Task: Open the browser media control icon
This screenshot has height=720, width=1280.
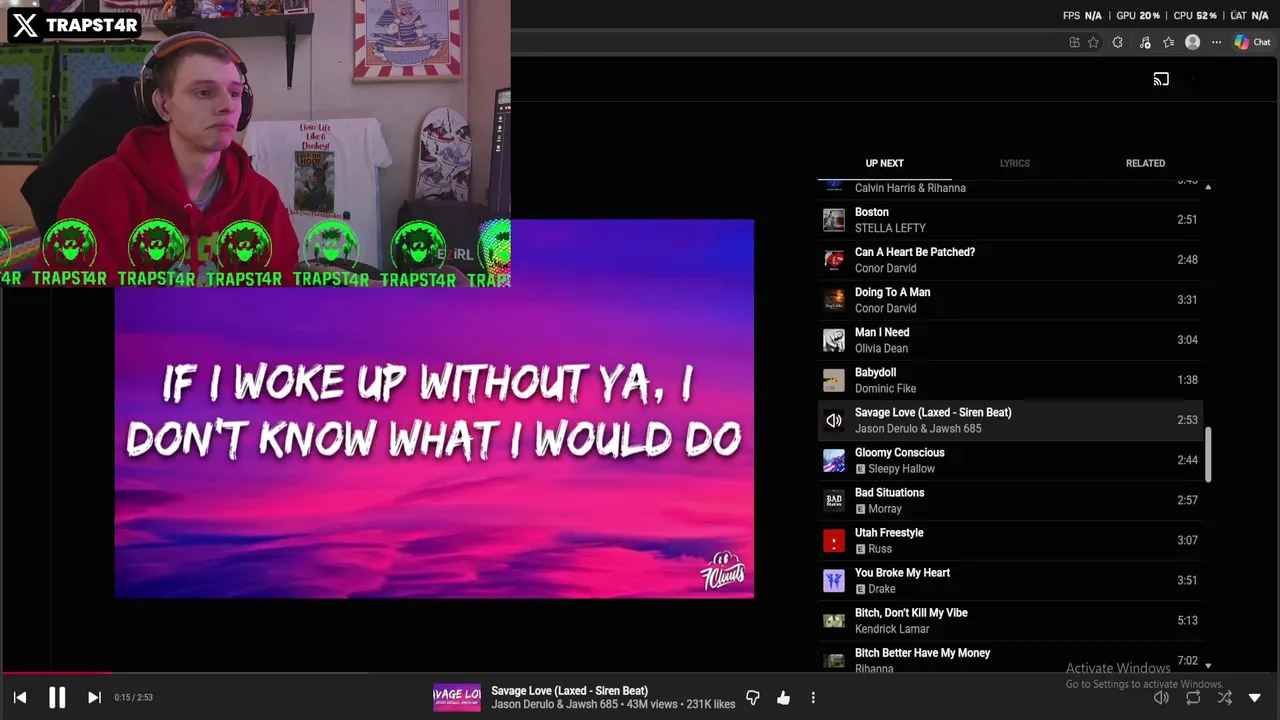Action: pos(1145,42)
